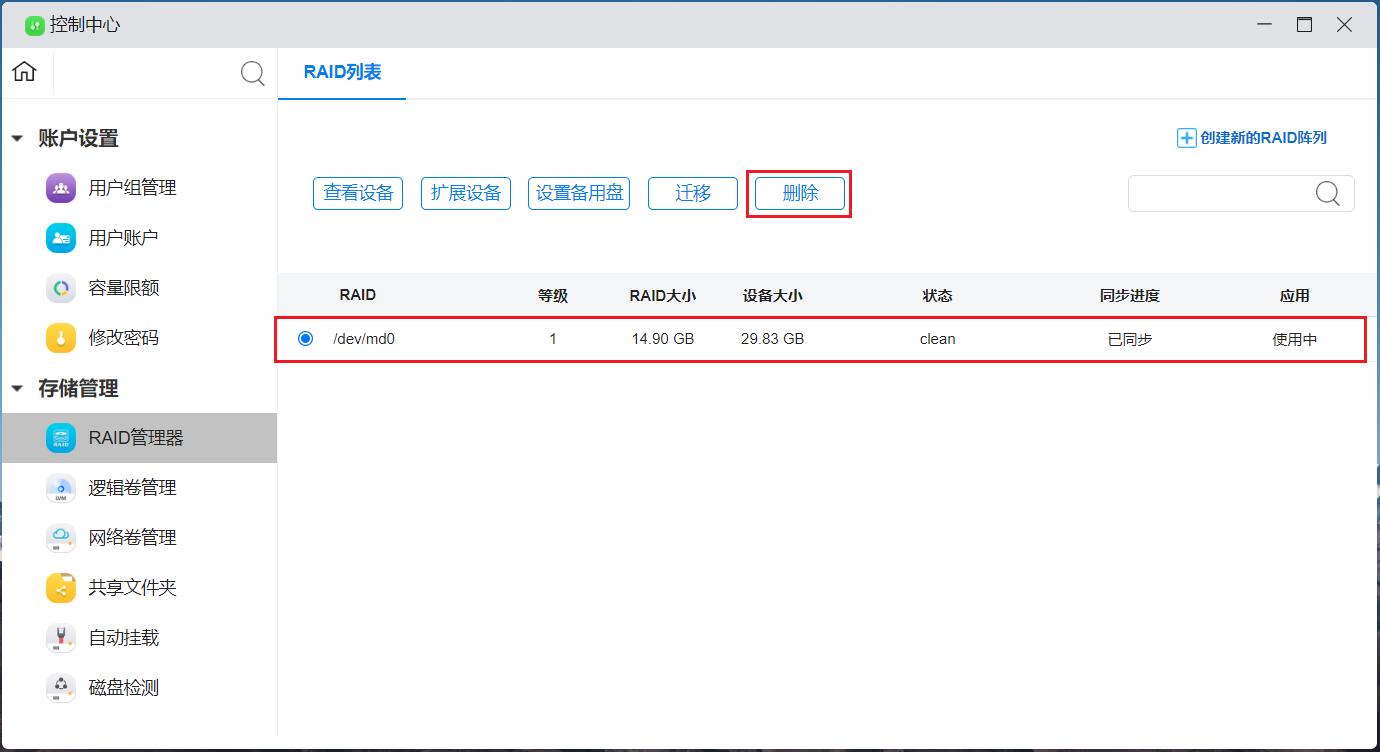
Task: Switch to the RAID列表 tab
Action: point(342,72)
